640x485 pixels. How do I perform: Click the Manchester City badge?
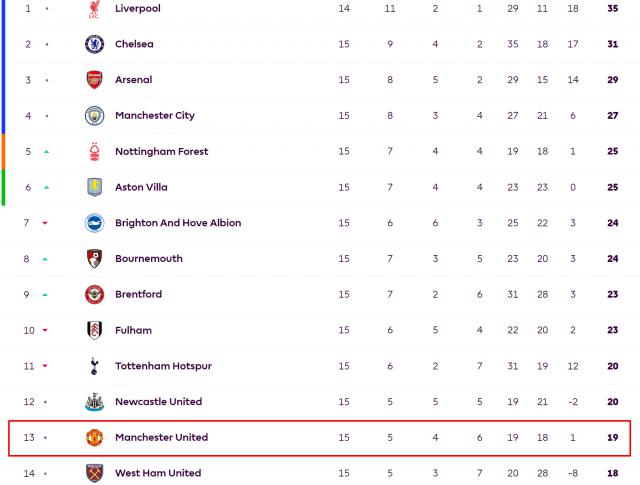click(94, 116)
